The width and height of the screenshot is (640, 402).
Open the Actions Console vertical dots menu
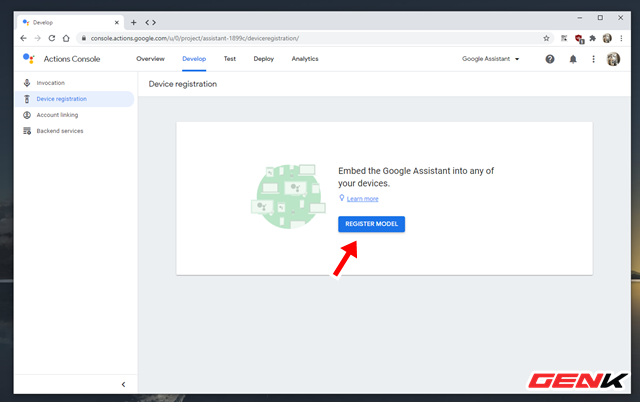[593, 59]
